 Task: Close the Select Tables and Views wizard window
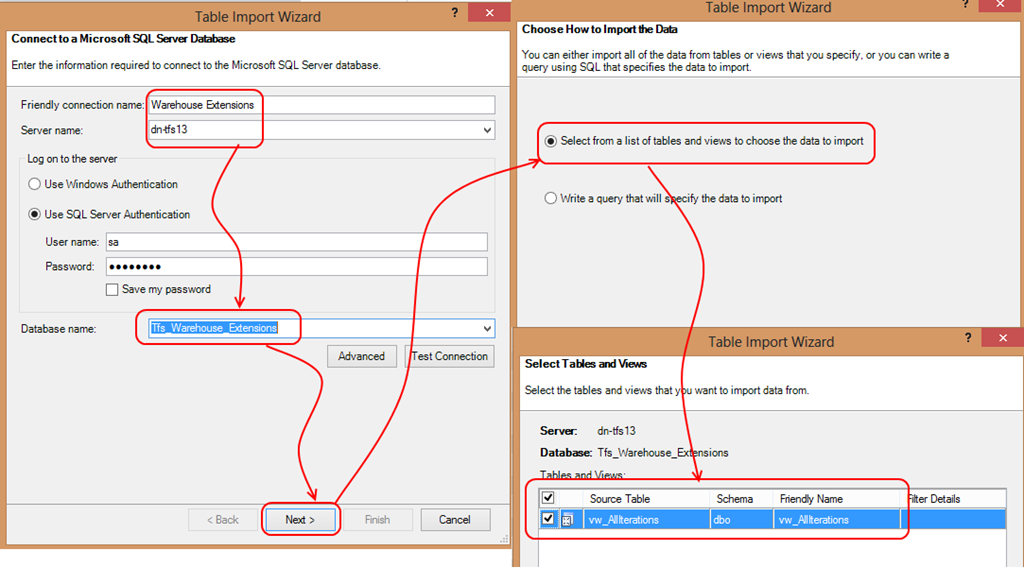1004,341
